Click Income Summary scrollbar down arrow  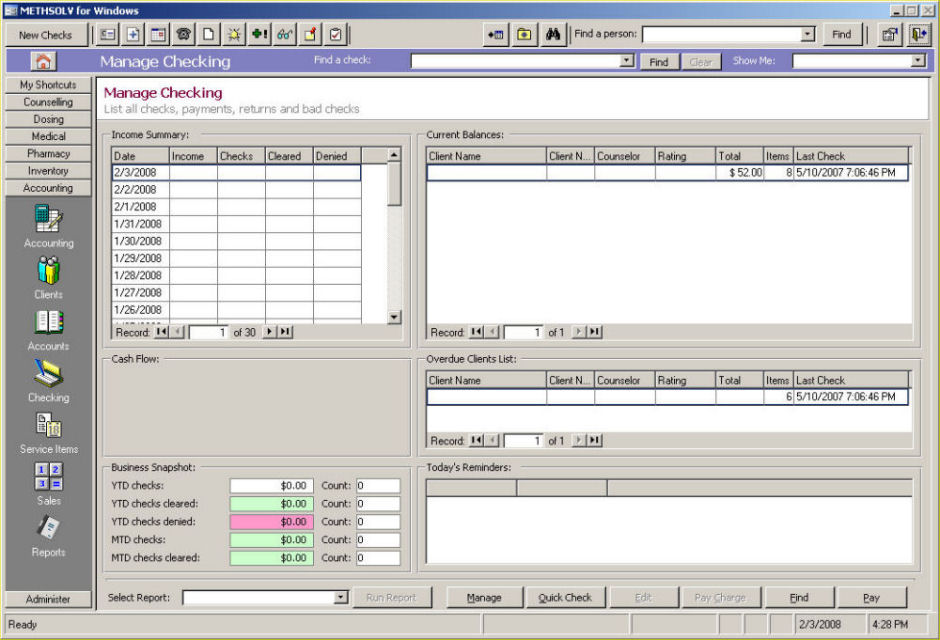point(394,317)
